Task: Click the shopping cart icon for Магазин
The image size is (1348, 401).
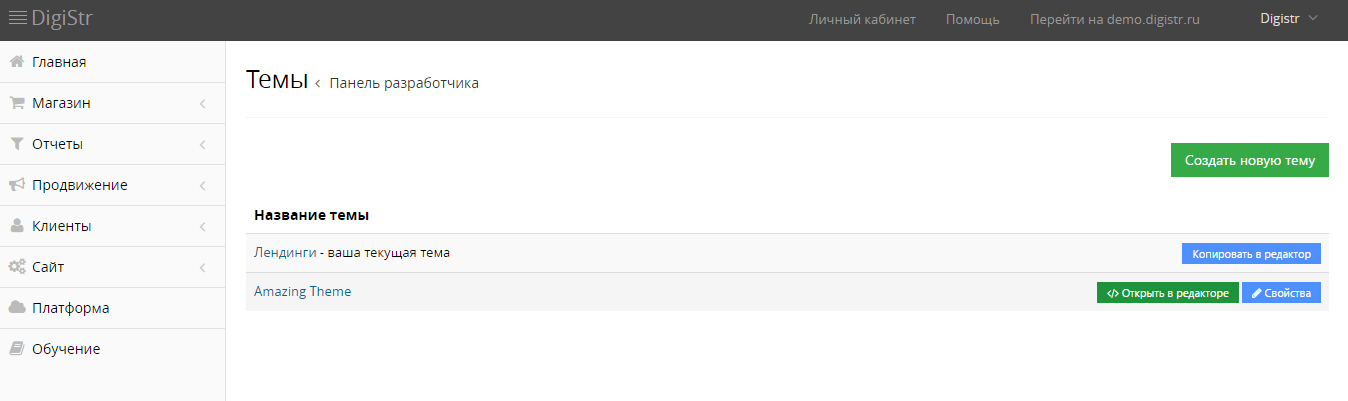Action: [16, 103]
